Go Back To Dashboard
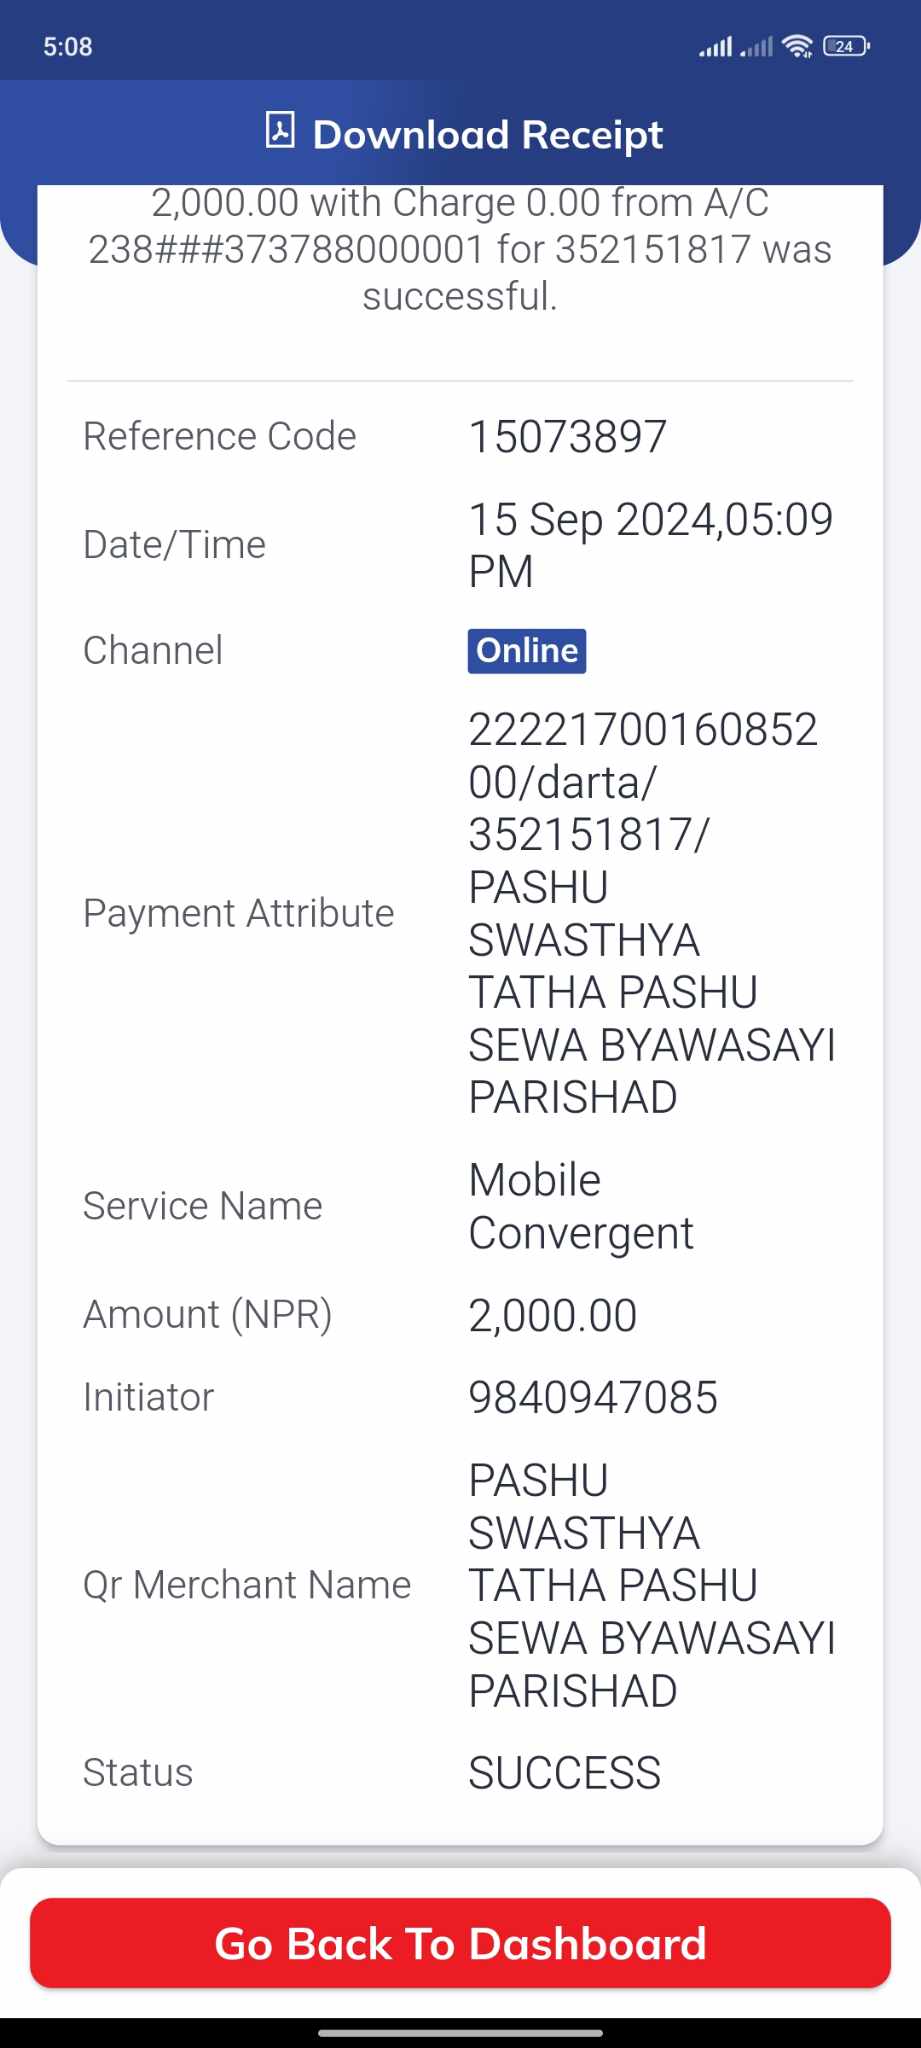Viewport: 921px width, 2048px height. (460, 1943)
